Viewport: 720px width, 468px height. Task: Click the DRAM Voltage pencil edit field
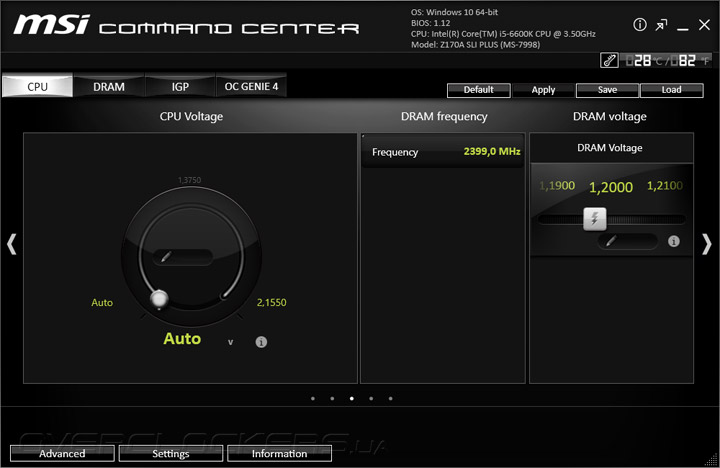[628, 241]
